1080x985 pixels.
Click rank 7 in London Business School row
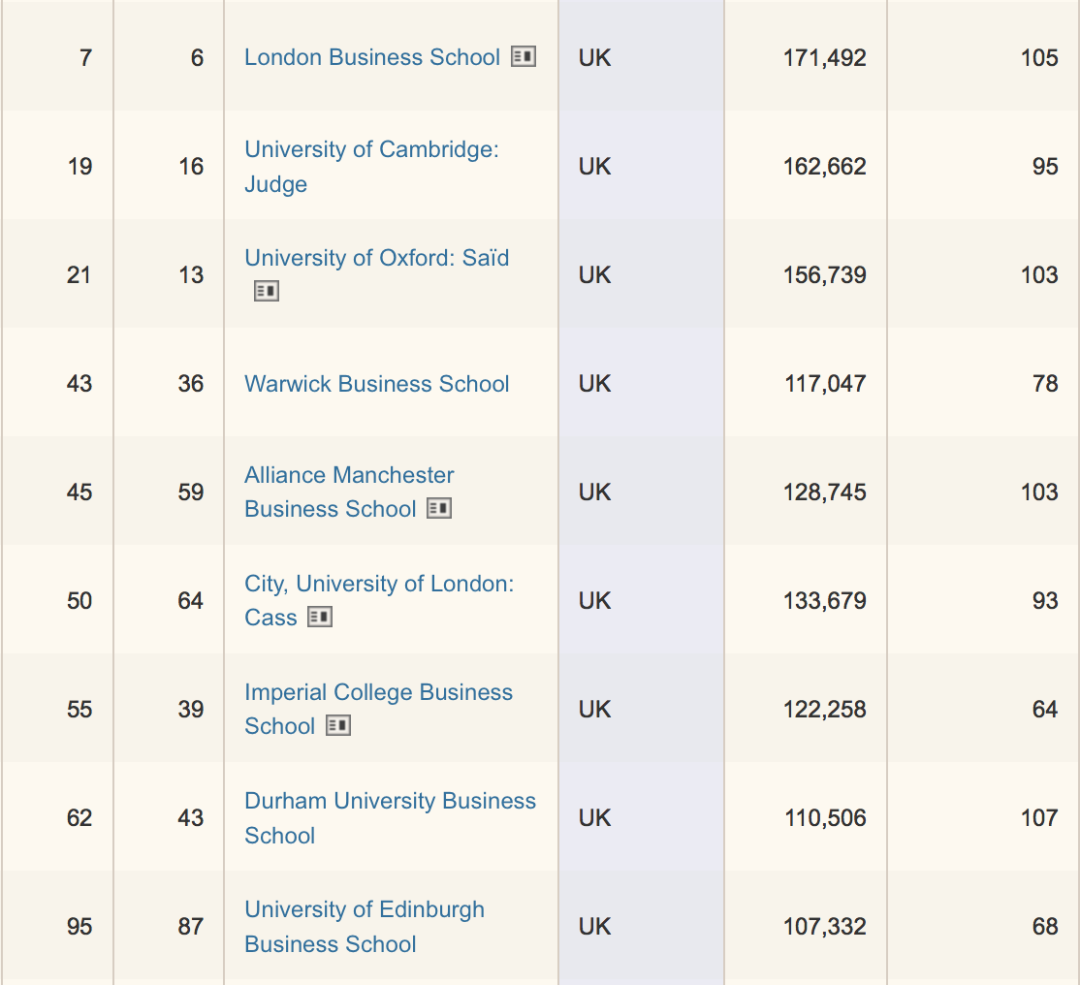coord(85,58)
